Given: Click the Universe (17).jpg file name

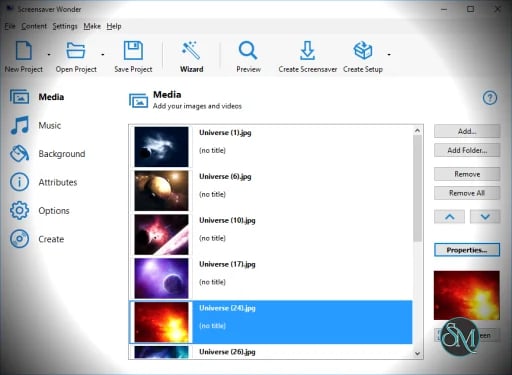Looking at the screenshot, I should click(x=227, y=264).
